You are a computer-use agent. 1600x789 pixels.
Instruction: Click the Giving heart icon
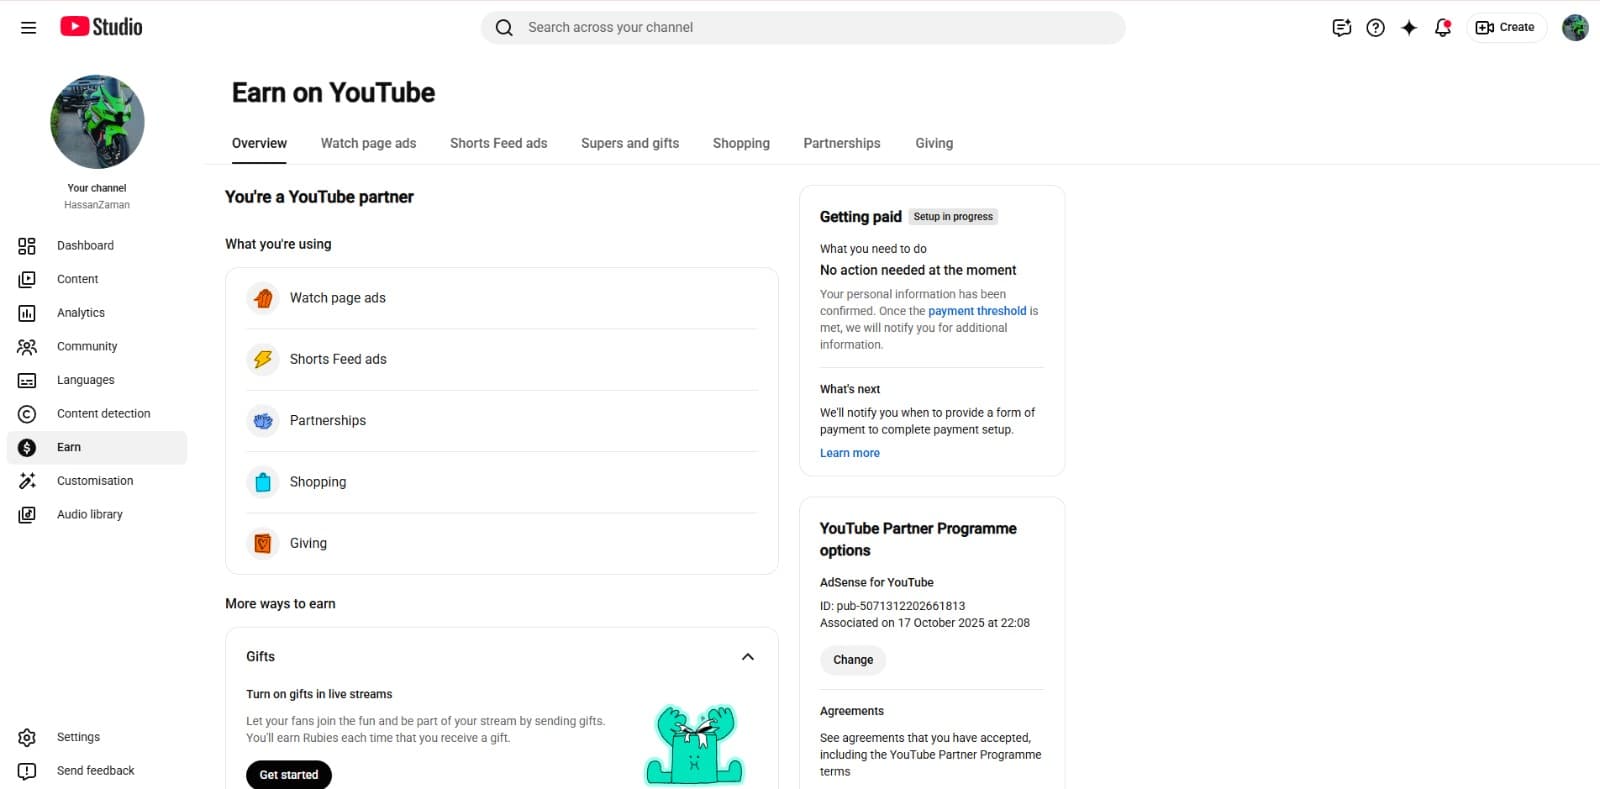point(263,543)
